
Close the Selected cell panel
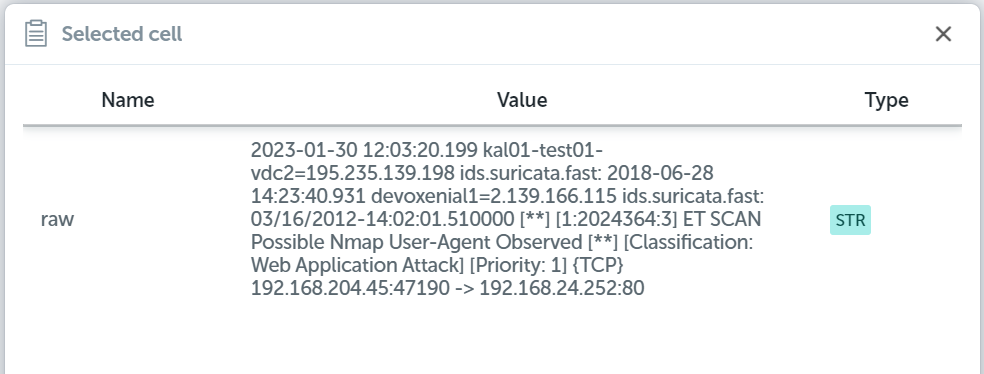[x=943, y=34]
